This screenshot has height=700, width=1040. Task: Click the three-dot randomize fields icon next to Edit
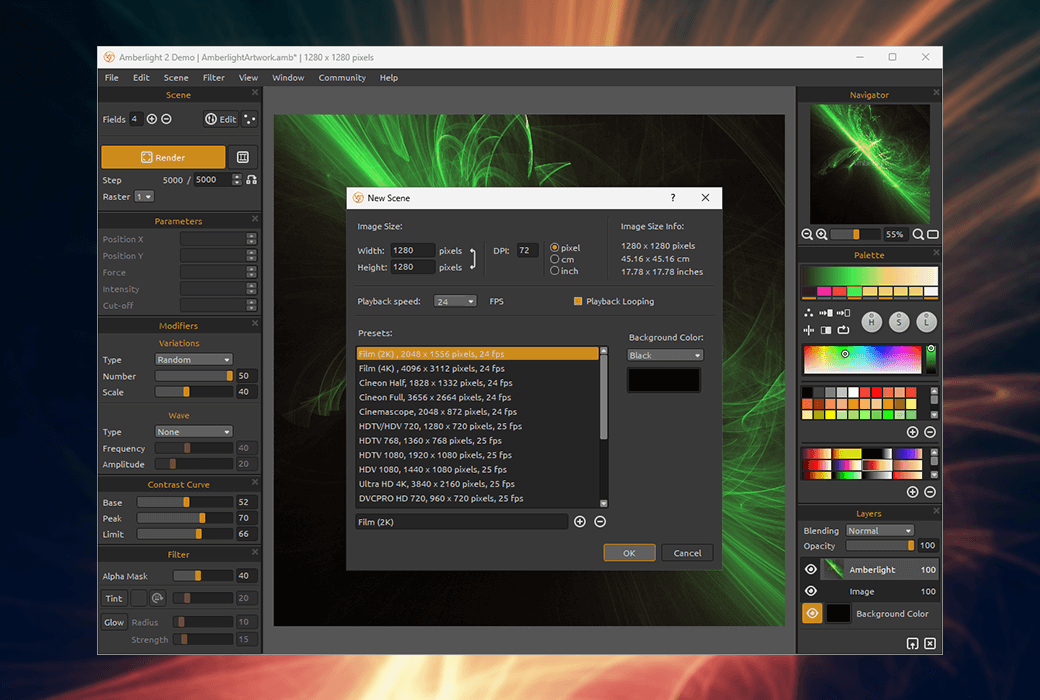click(249, 119)
